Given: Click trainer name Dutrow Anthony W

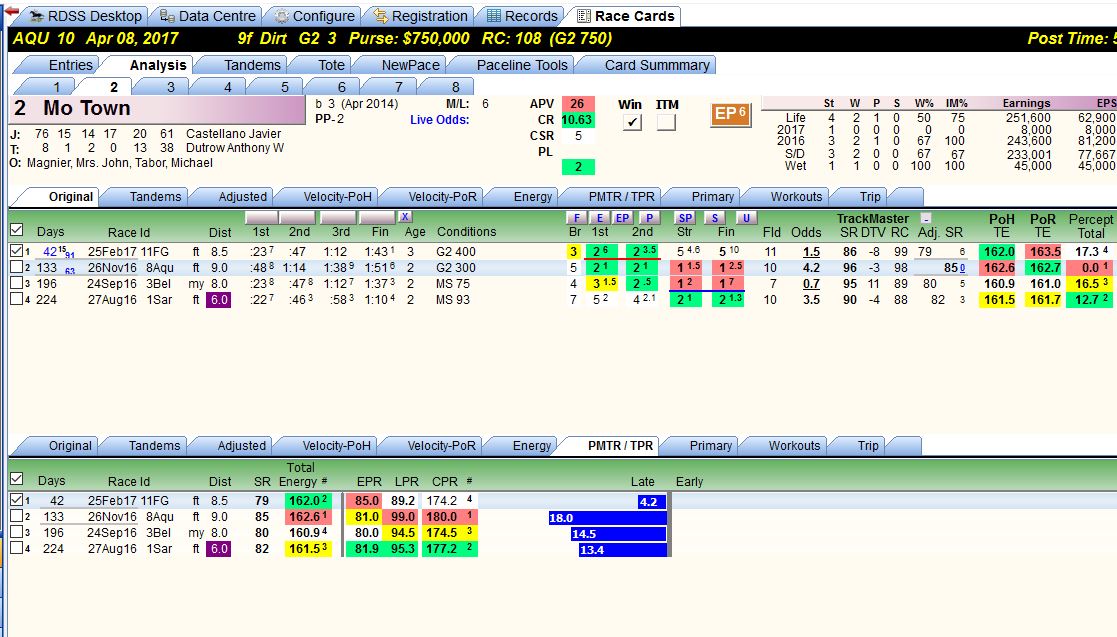Looking at the screenshot, I should (x=234, y=147).
